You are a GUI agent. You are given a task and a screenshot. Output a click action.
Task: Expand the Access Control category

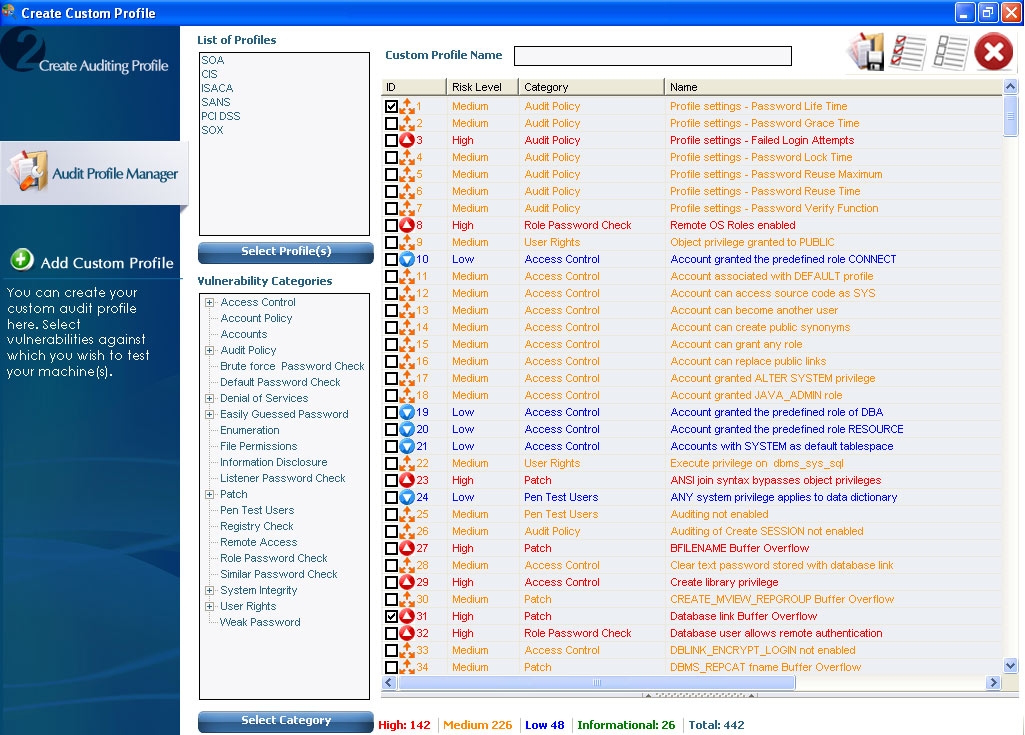[209, 302]
